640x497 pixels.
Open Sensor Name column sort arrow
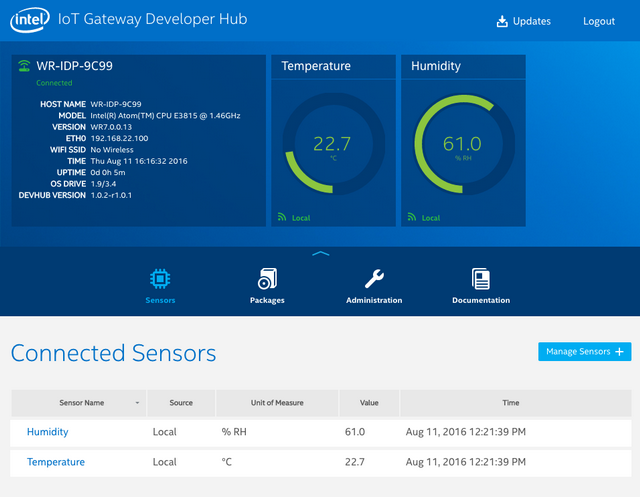click(137, 403)
